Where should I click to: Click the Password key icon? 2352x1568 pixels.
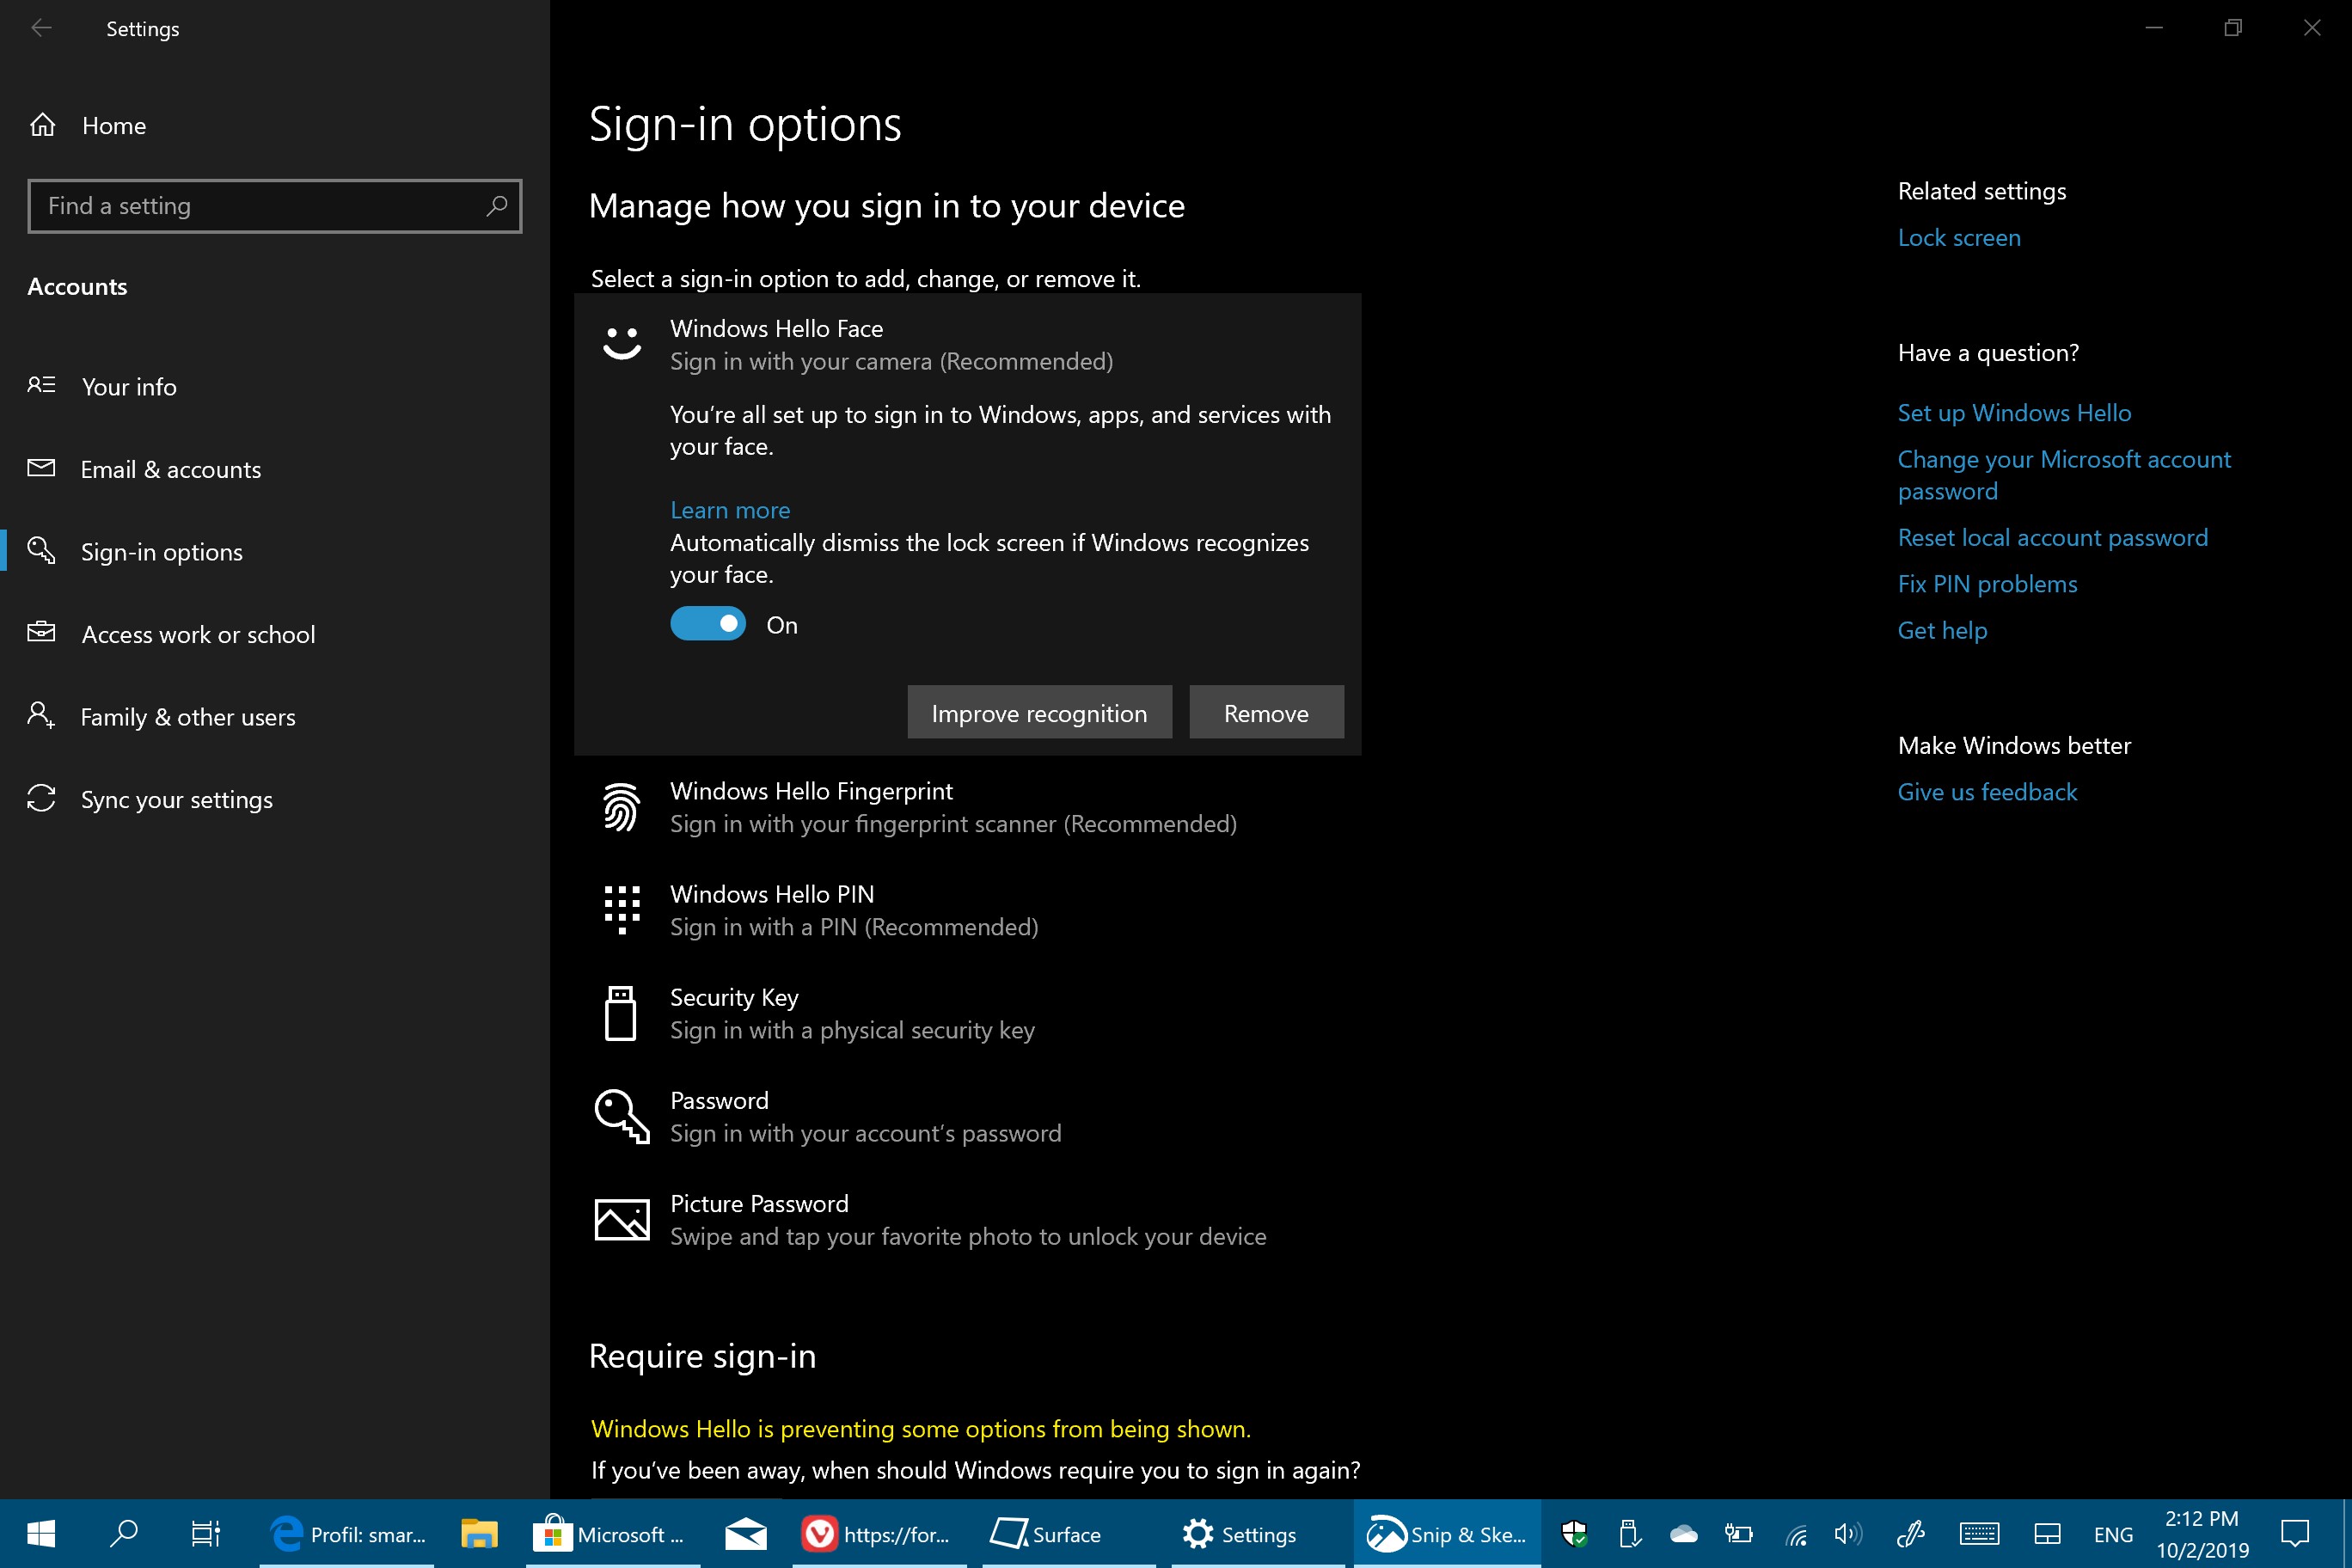tap(621, 1116)
